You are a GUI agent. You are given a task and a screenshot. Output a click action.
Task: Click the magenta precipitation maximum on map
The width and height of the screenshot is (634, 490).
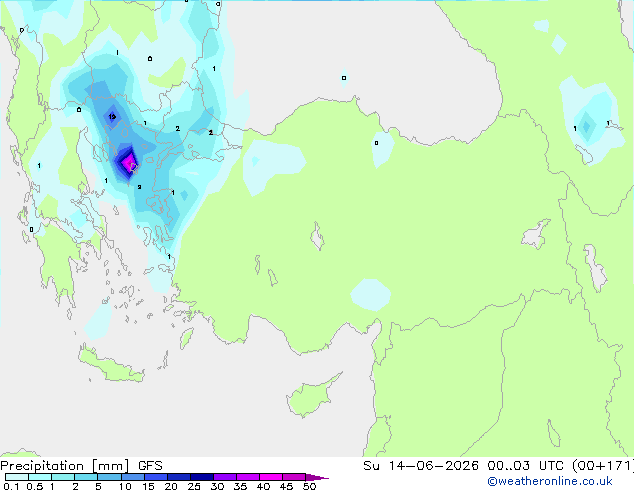click(128, 163)
